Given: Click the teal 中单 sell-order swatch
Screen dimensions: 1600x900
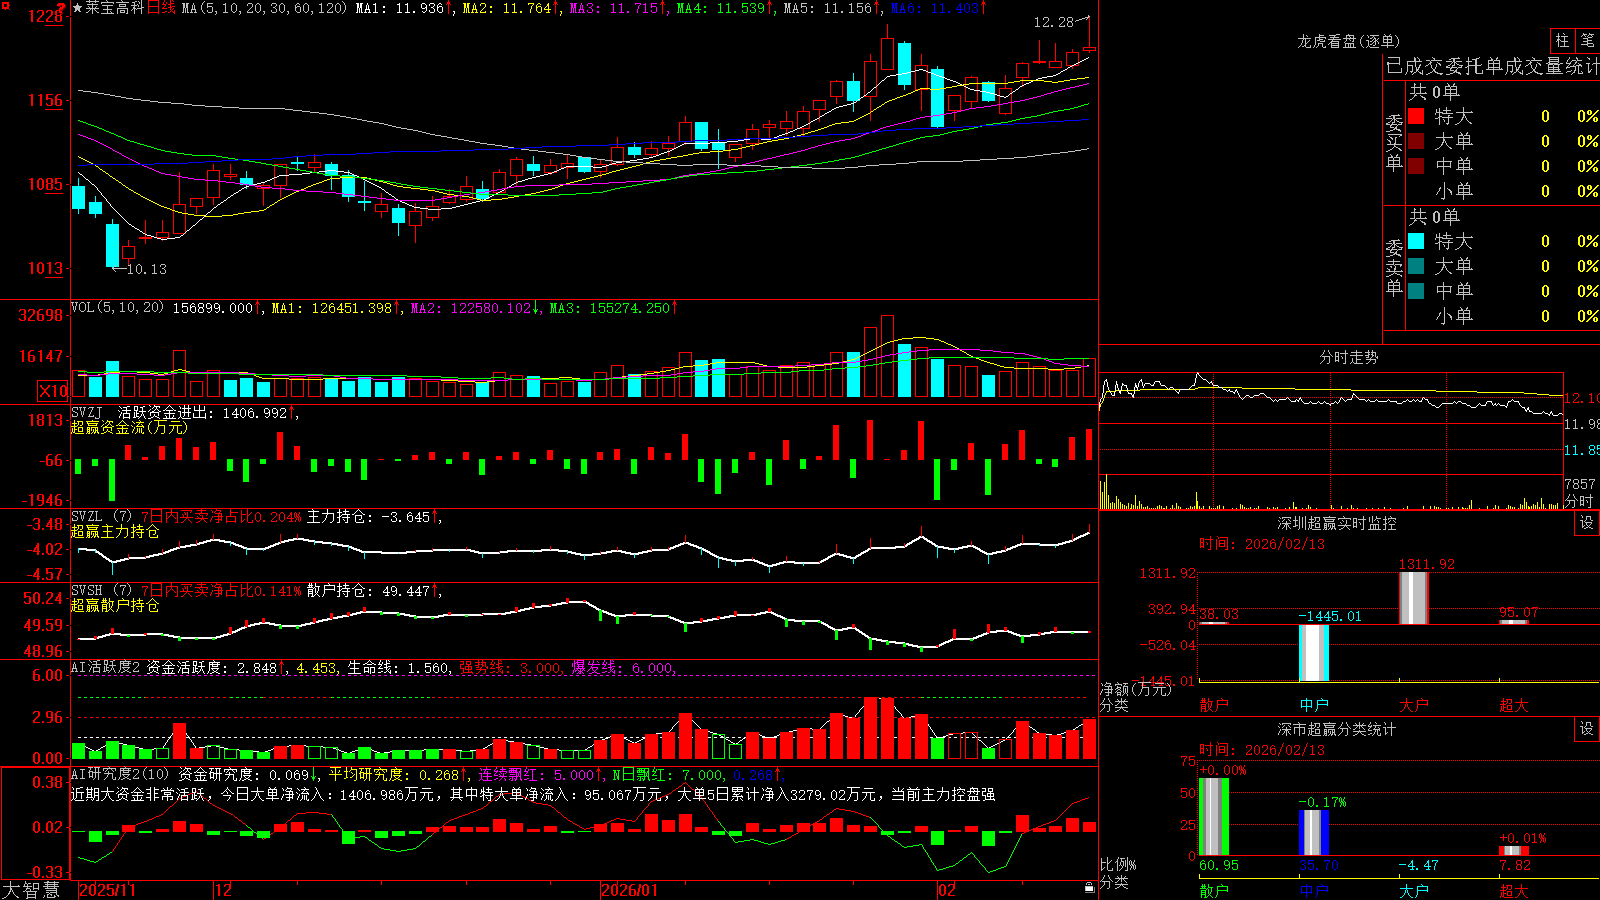Looking at the screenshot, I should [x=1416, y=291].
